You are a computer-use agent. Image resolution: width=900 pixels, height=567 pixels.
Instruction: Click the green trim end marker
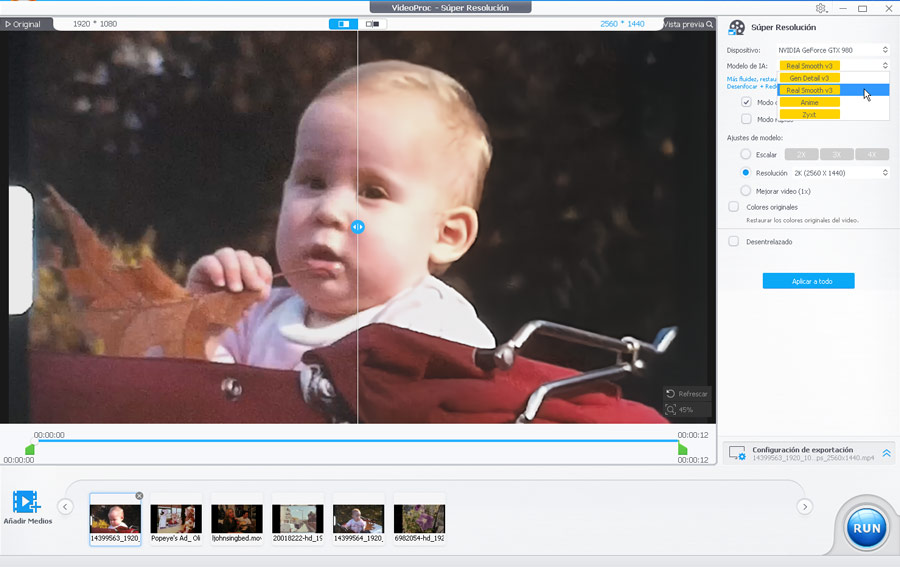(x=682, y=449)
